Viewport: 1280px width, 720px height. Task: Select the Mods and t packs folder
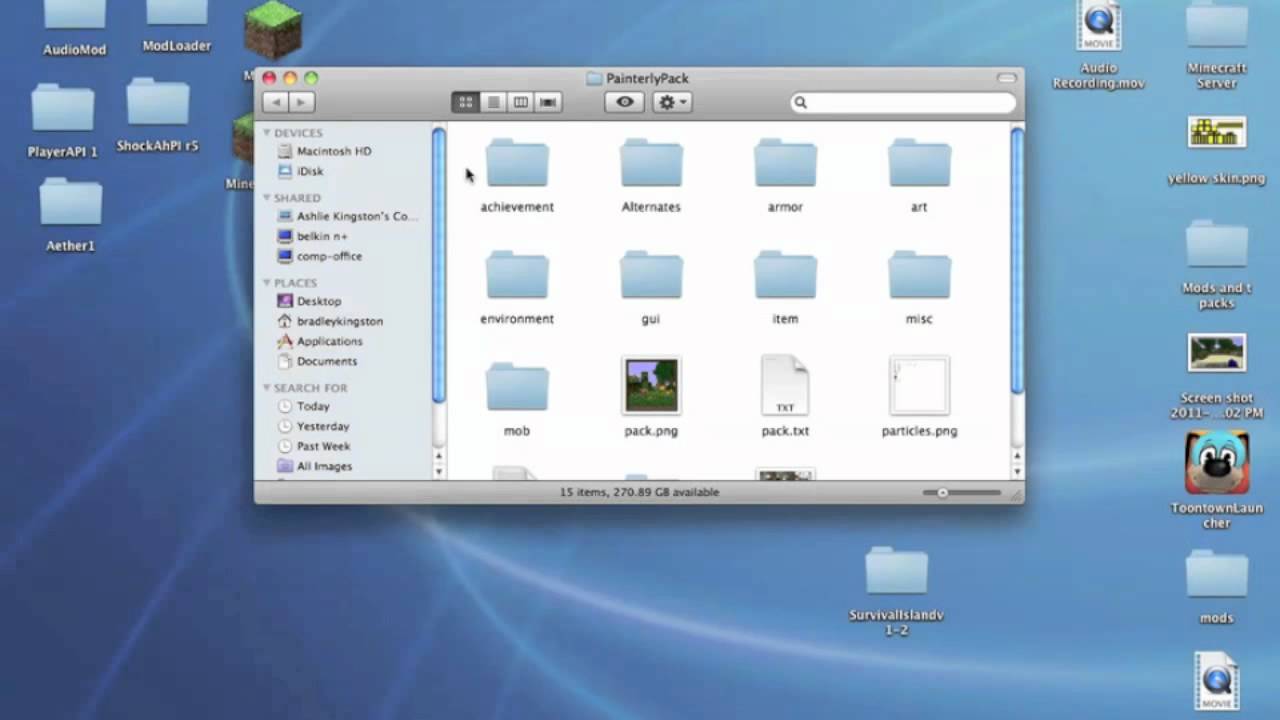pos(1217,245)
